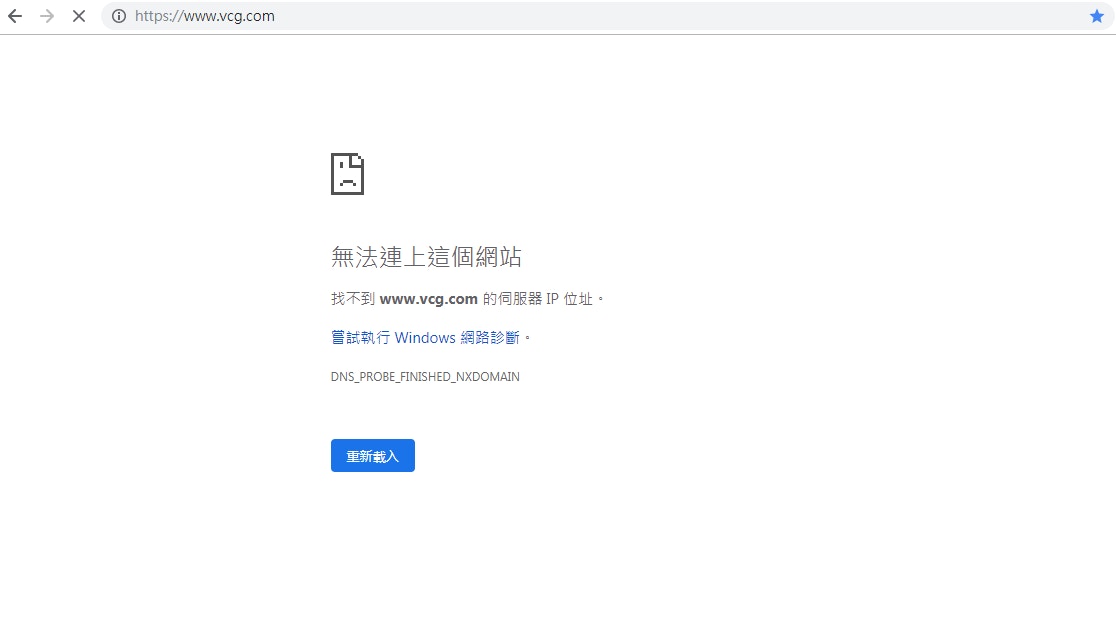The width and height of the screenshot is (1116, 639).
Task: Click the 重新載入 reload button
Action: point(373,455)
